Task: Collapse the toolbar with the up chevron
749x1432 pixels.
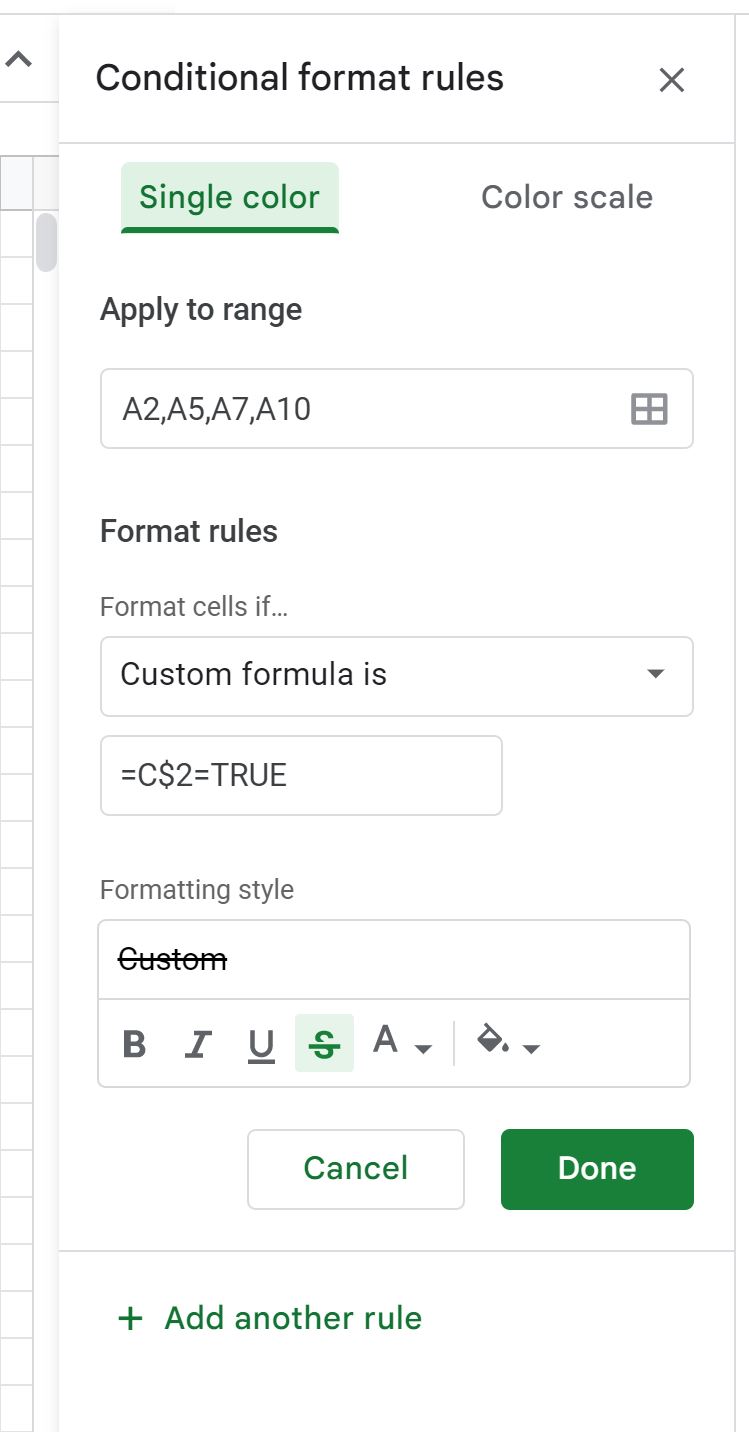Action: coord(18,60)
